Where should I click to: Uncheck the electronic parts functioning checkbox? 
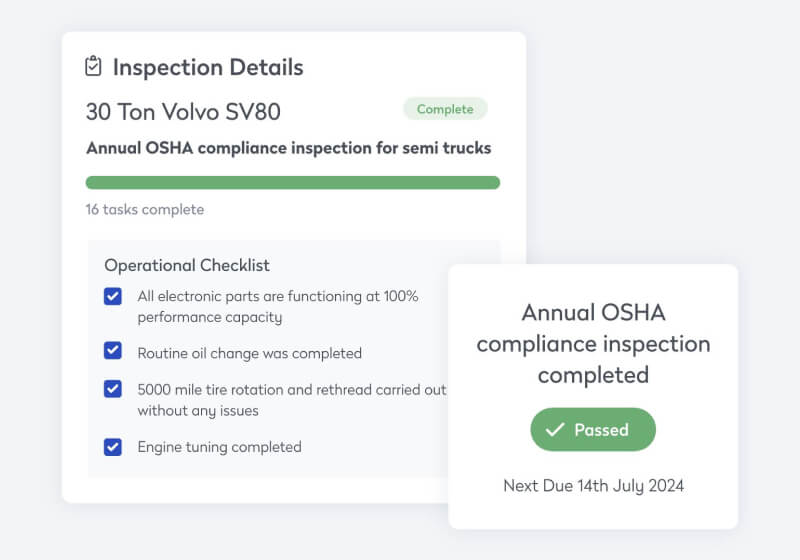tap(113, 297)
